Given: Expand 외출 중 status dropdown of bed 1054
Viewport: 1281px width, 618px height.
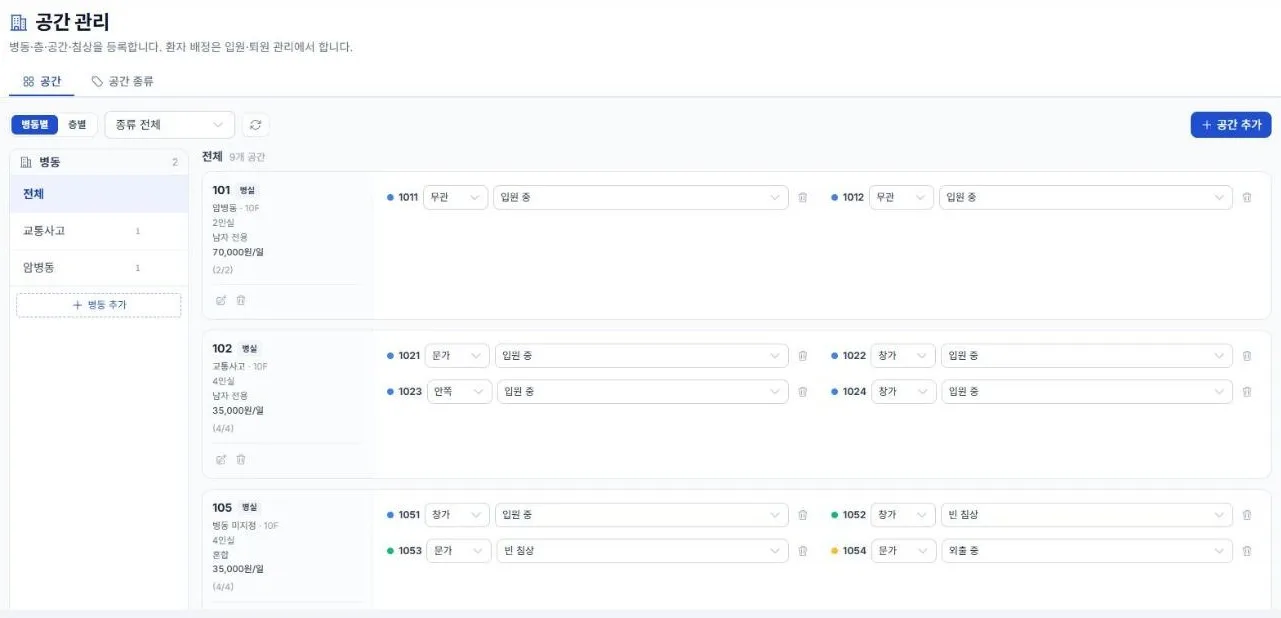Looking at the screenshot, I should [1087, 551].
